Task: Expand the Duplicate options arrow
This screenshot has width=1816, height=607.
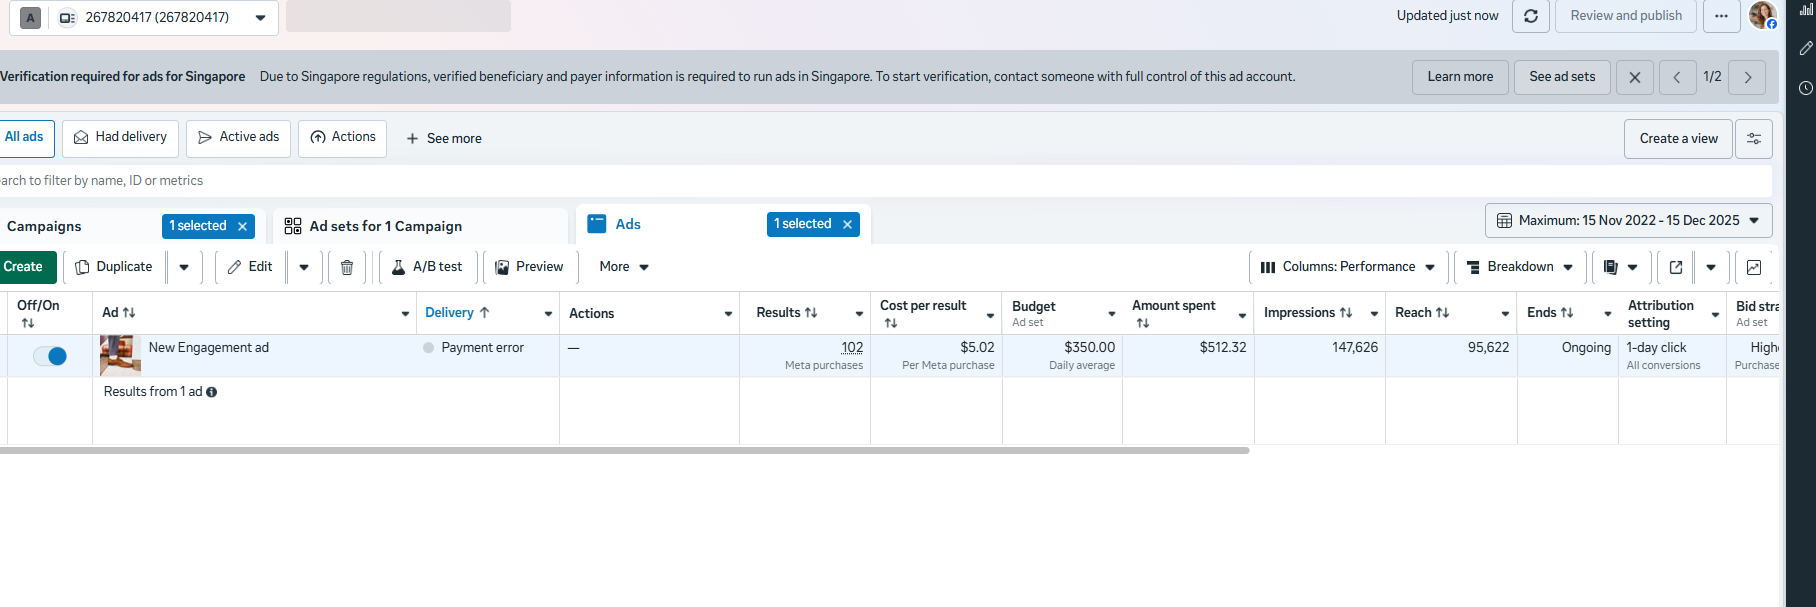Action: pyautogui.click(x=184, y=267)
